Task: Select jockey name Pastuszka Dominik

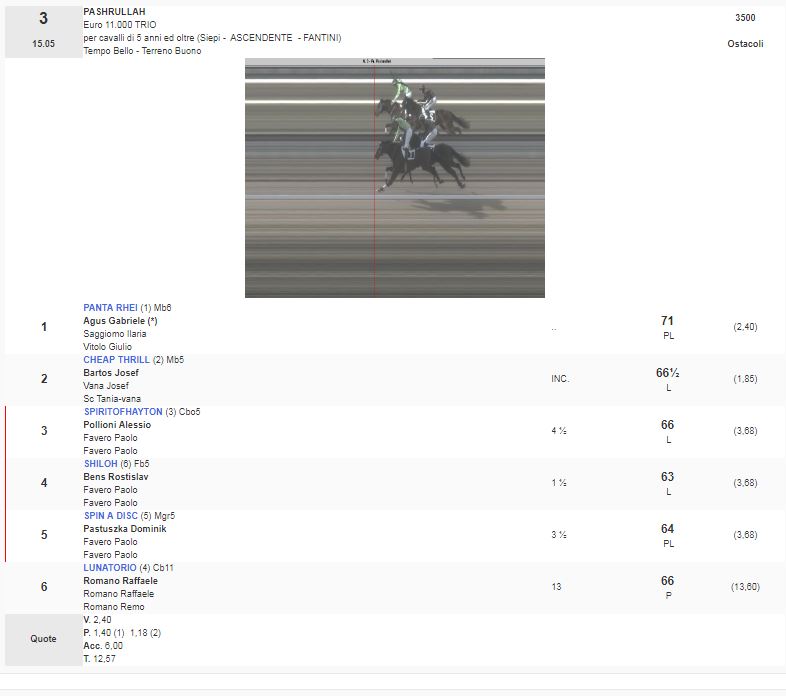Action: coord(124,529)
